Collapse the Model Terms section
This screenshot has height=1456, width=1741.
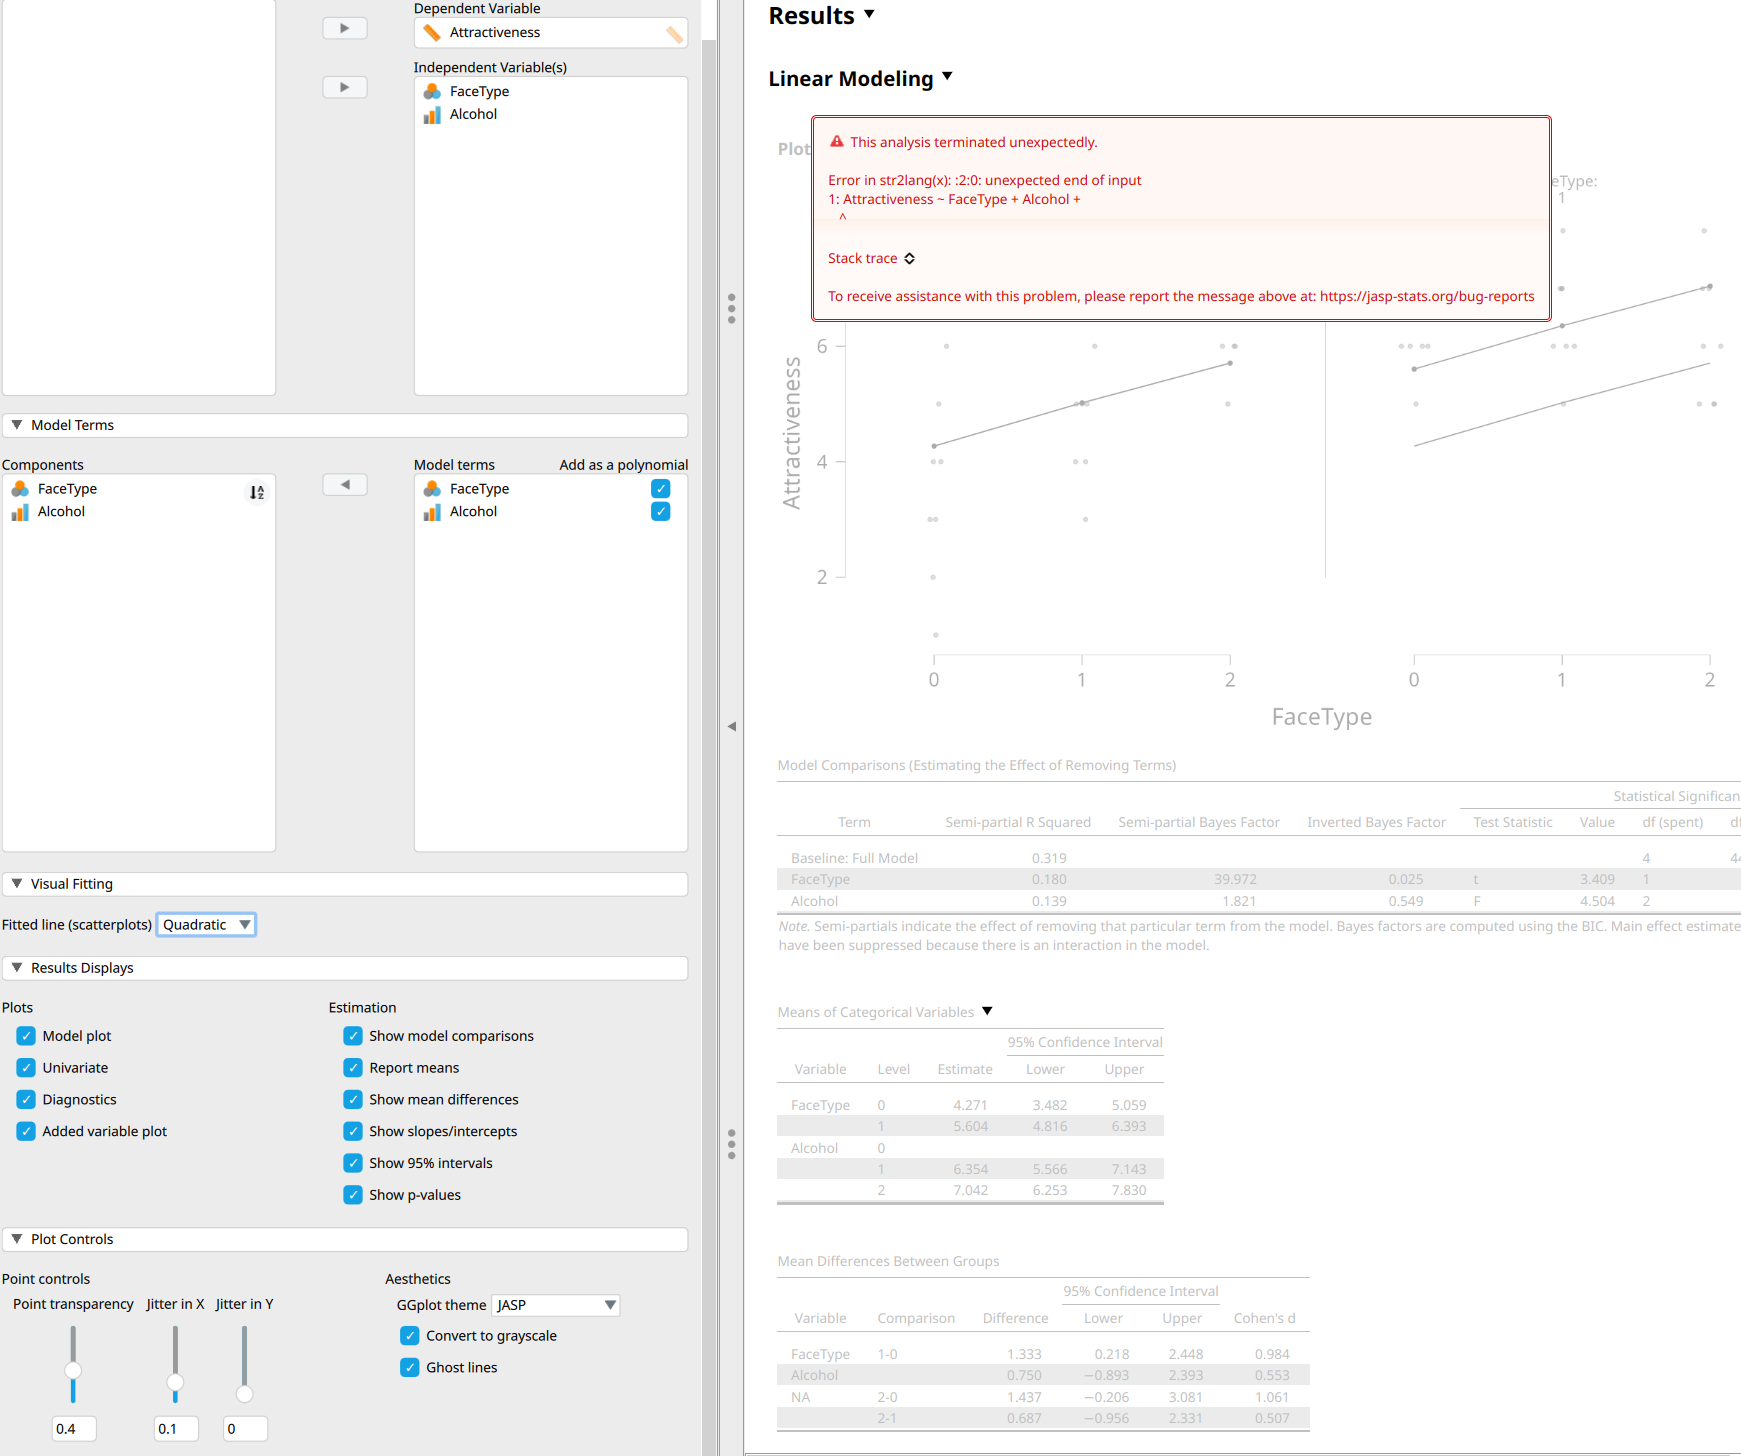tap(17, 425)
